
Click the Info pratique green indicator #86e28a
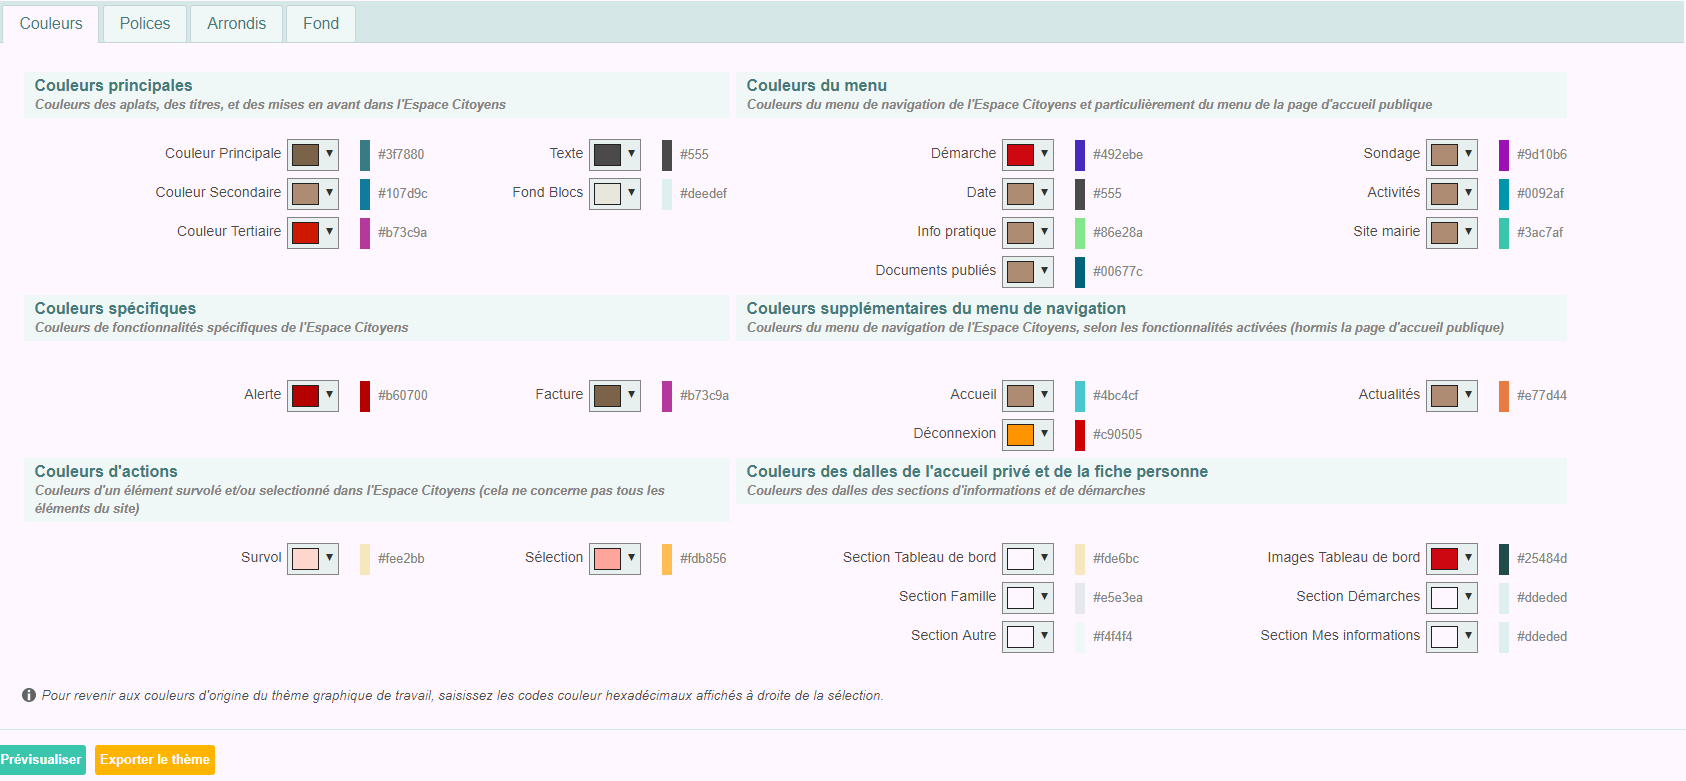pos(1080,232)
